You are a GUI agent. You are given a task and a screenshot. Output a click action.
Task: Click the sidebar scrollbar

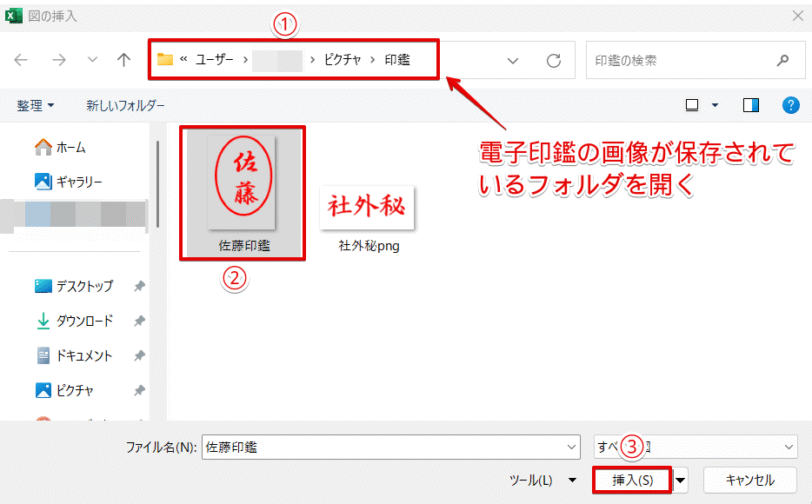click(x=157, y=185)
